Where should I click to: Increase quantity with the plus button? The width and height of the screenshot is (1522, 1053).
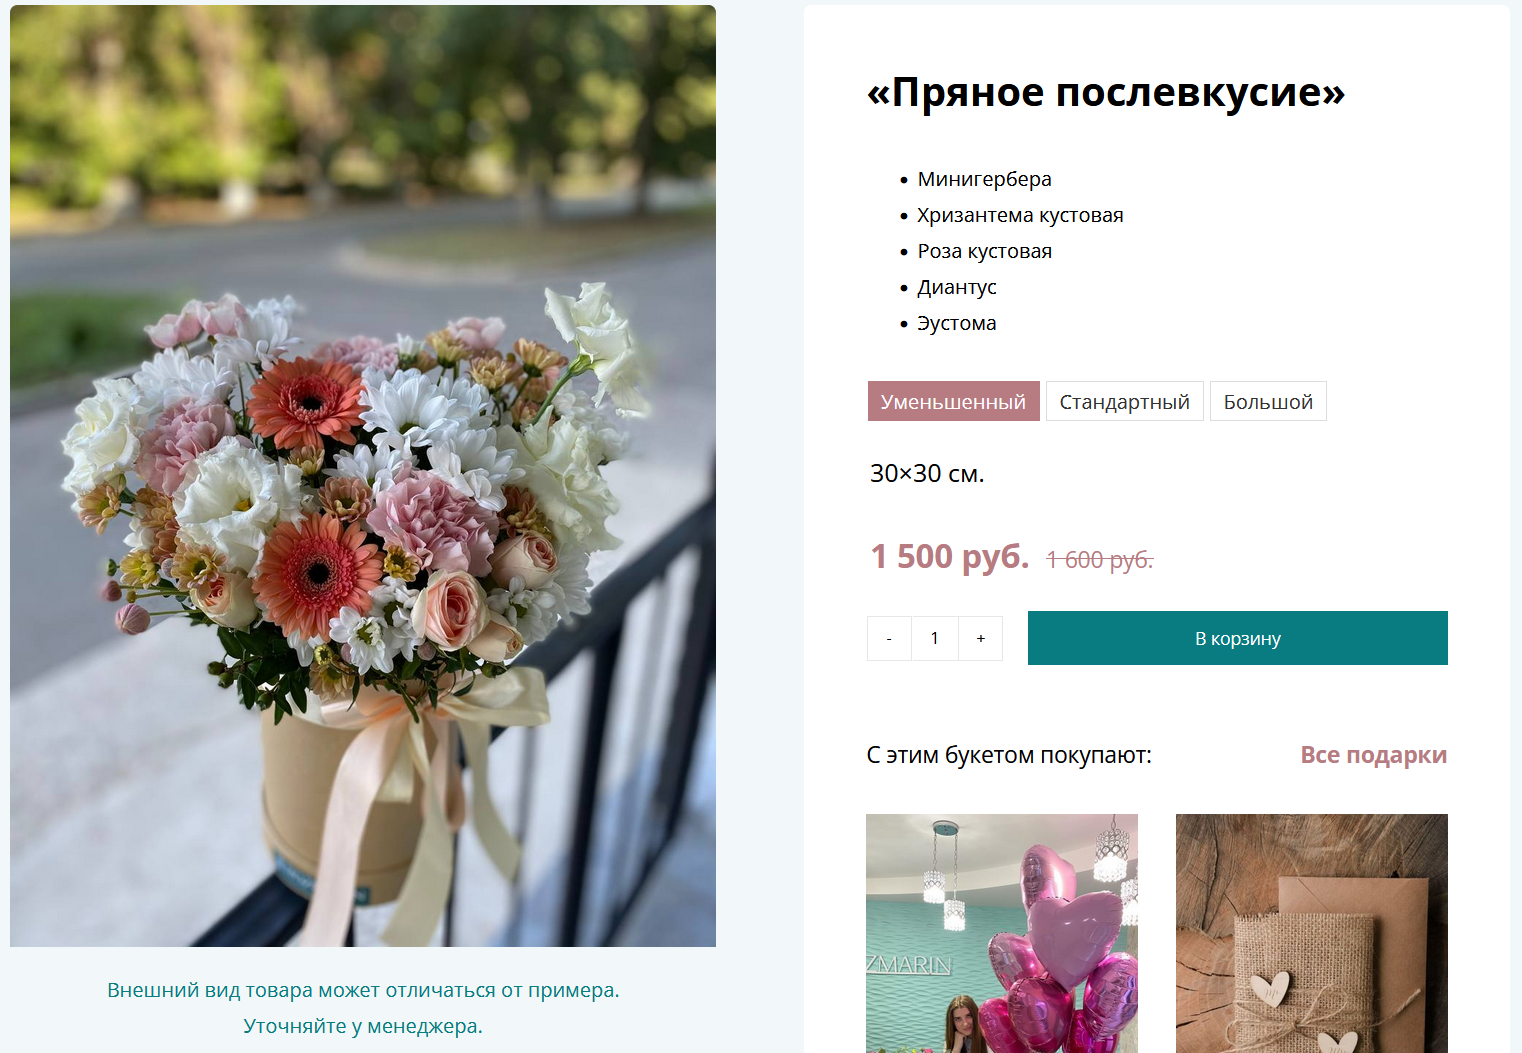pyautogui.click(x=981, y=638)
